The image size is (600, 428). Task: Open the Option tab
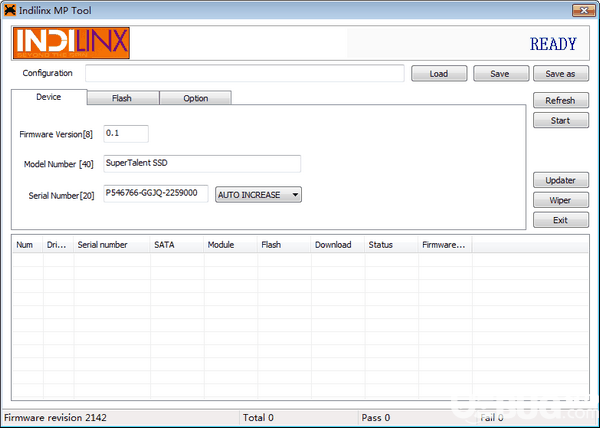click(x=196, y=98)
